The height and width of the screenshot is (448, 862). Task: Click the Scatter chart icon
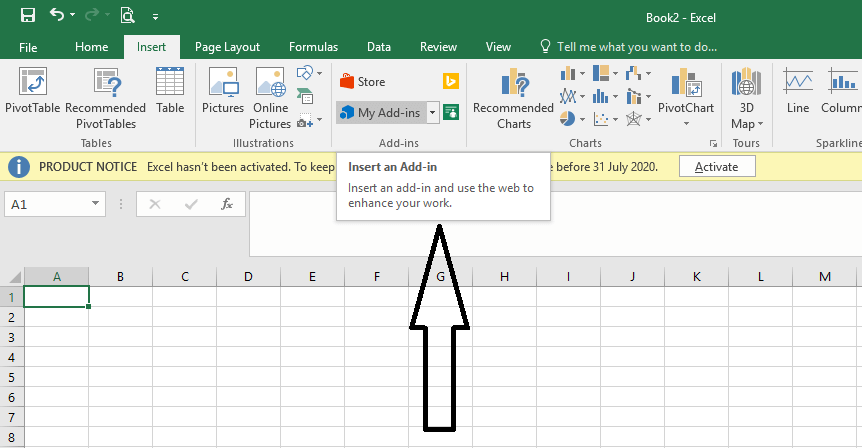(601, 119)
